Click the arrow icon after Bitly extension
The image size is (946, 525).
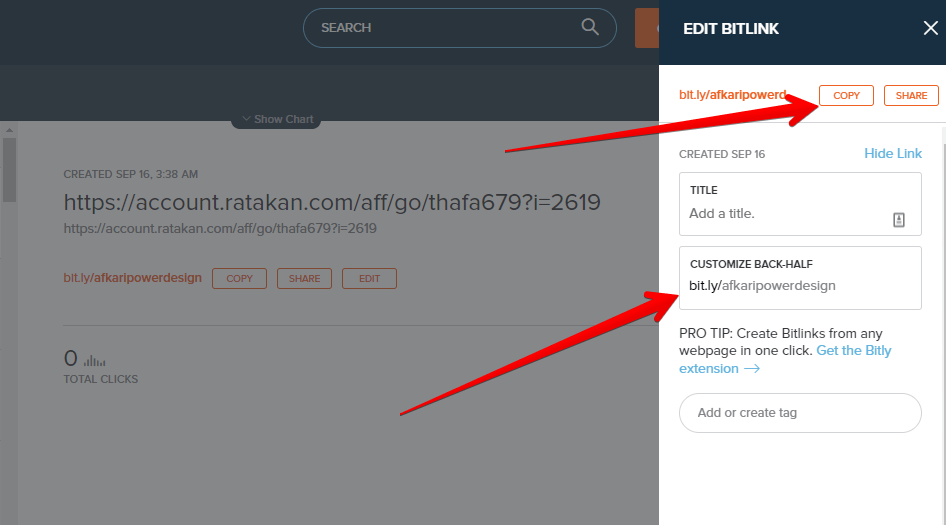(751, 369)
